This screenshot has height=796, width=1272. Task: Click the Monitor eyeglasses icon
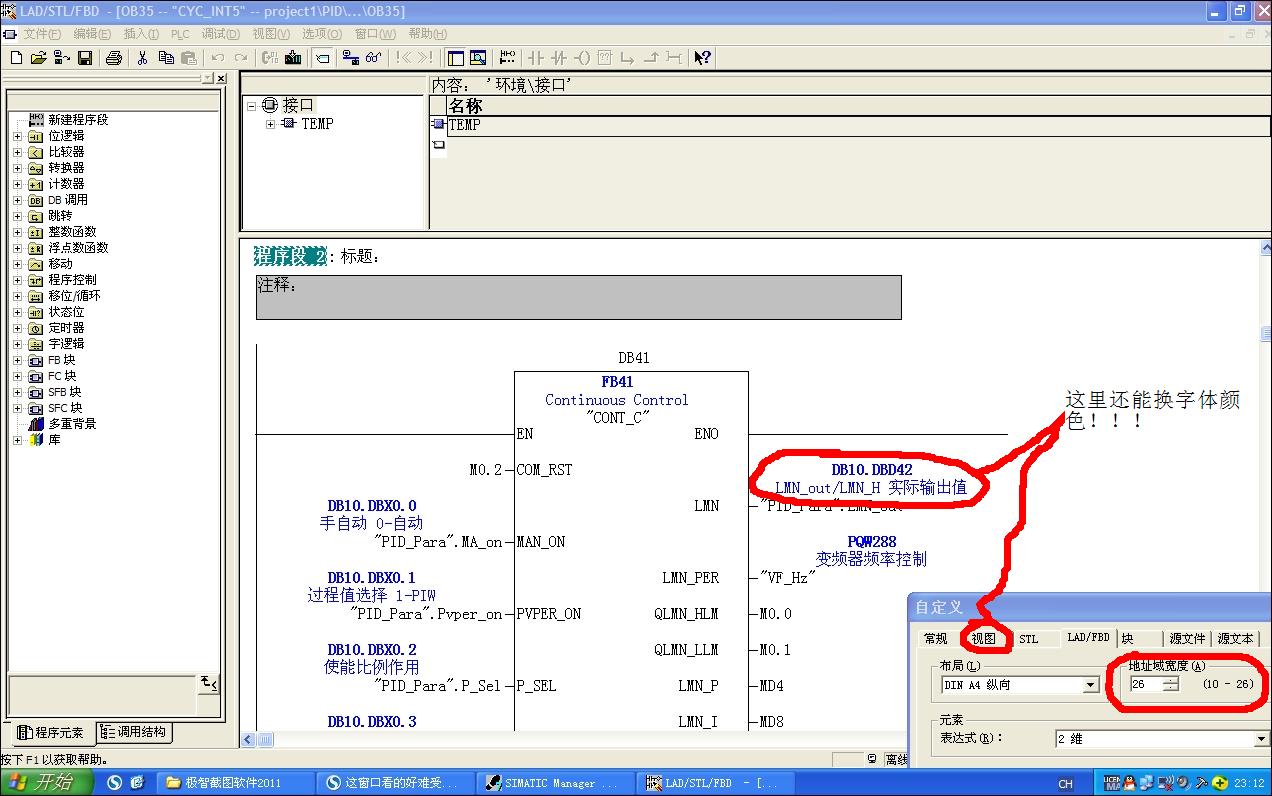[373, 58]
